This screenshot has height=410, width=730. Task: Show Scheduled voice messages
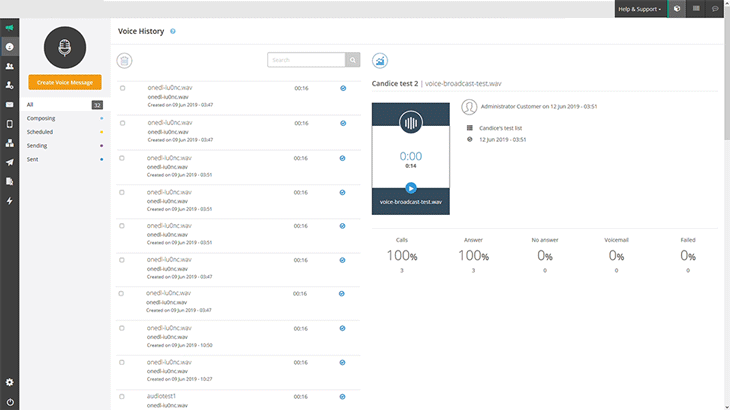tap(41, 131)
